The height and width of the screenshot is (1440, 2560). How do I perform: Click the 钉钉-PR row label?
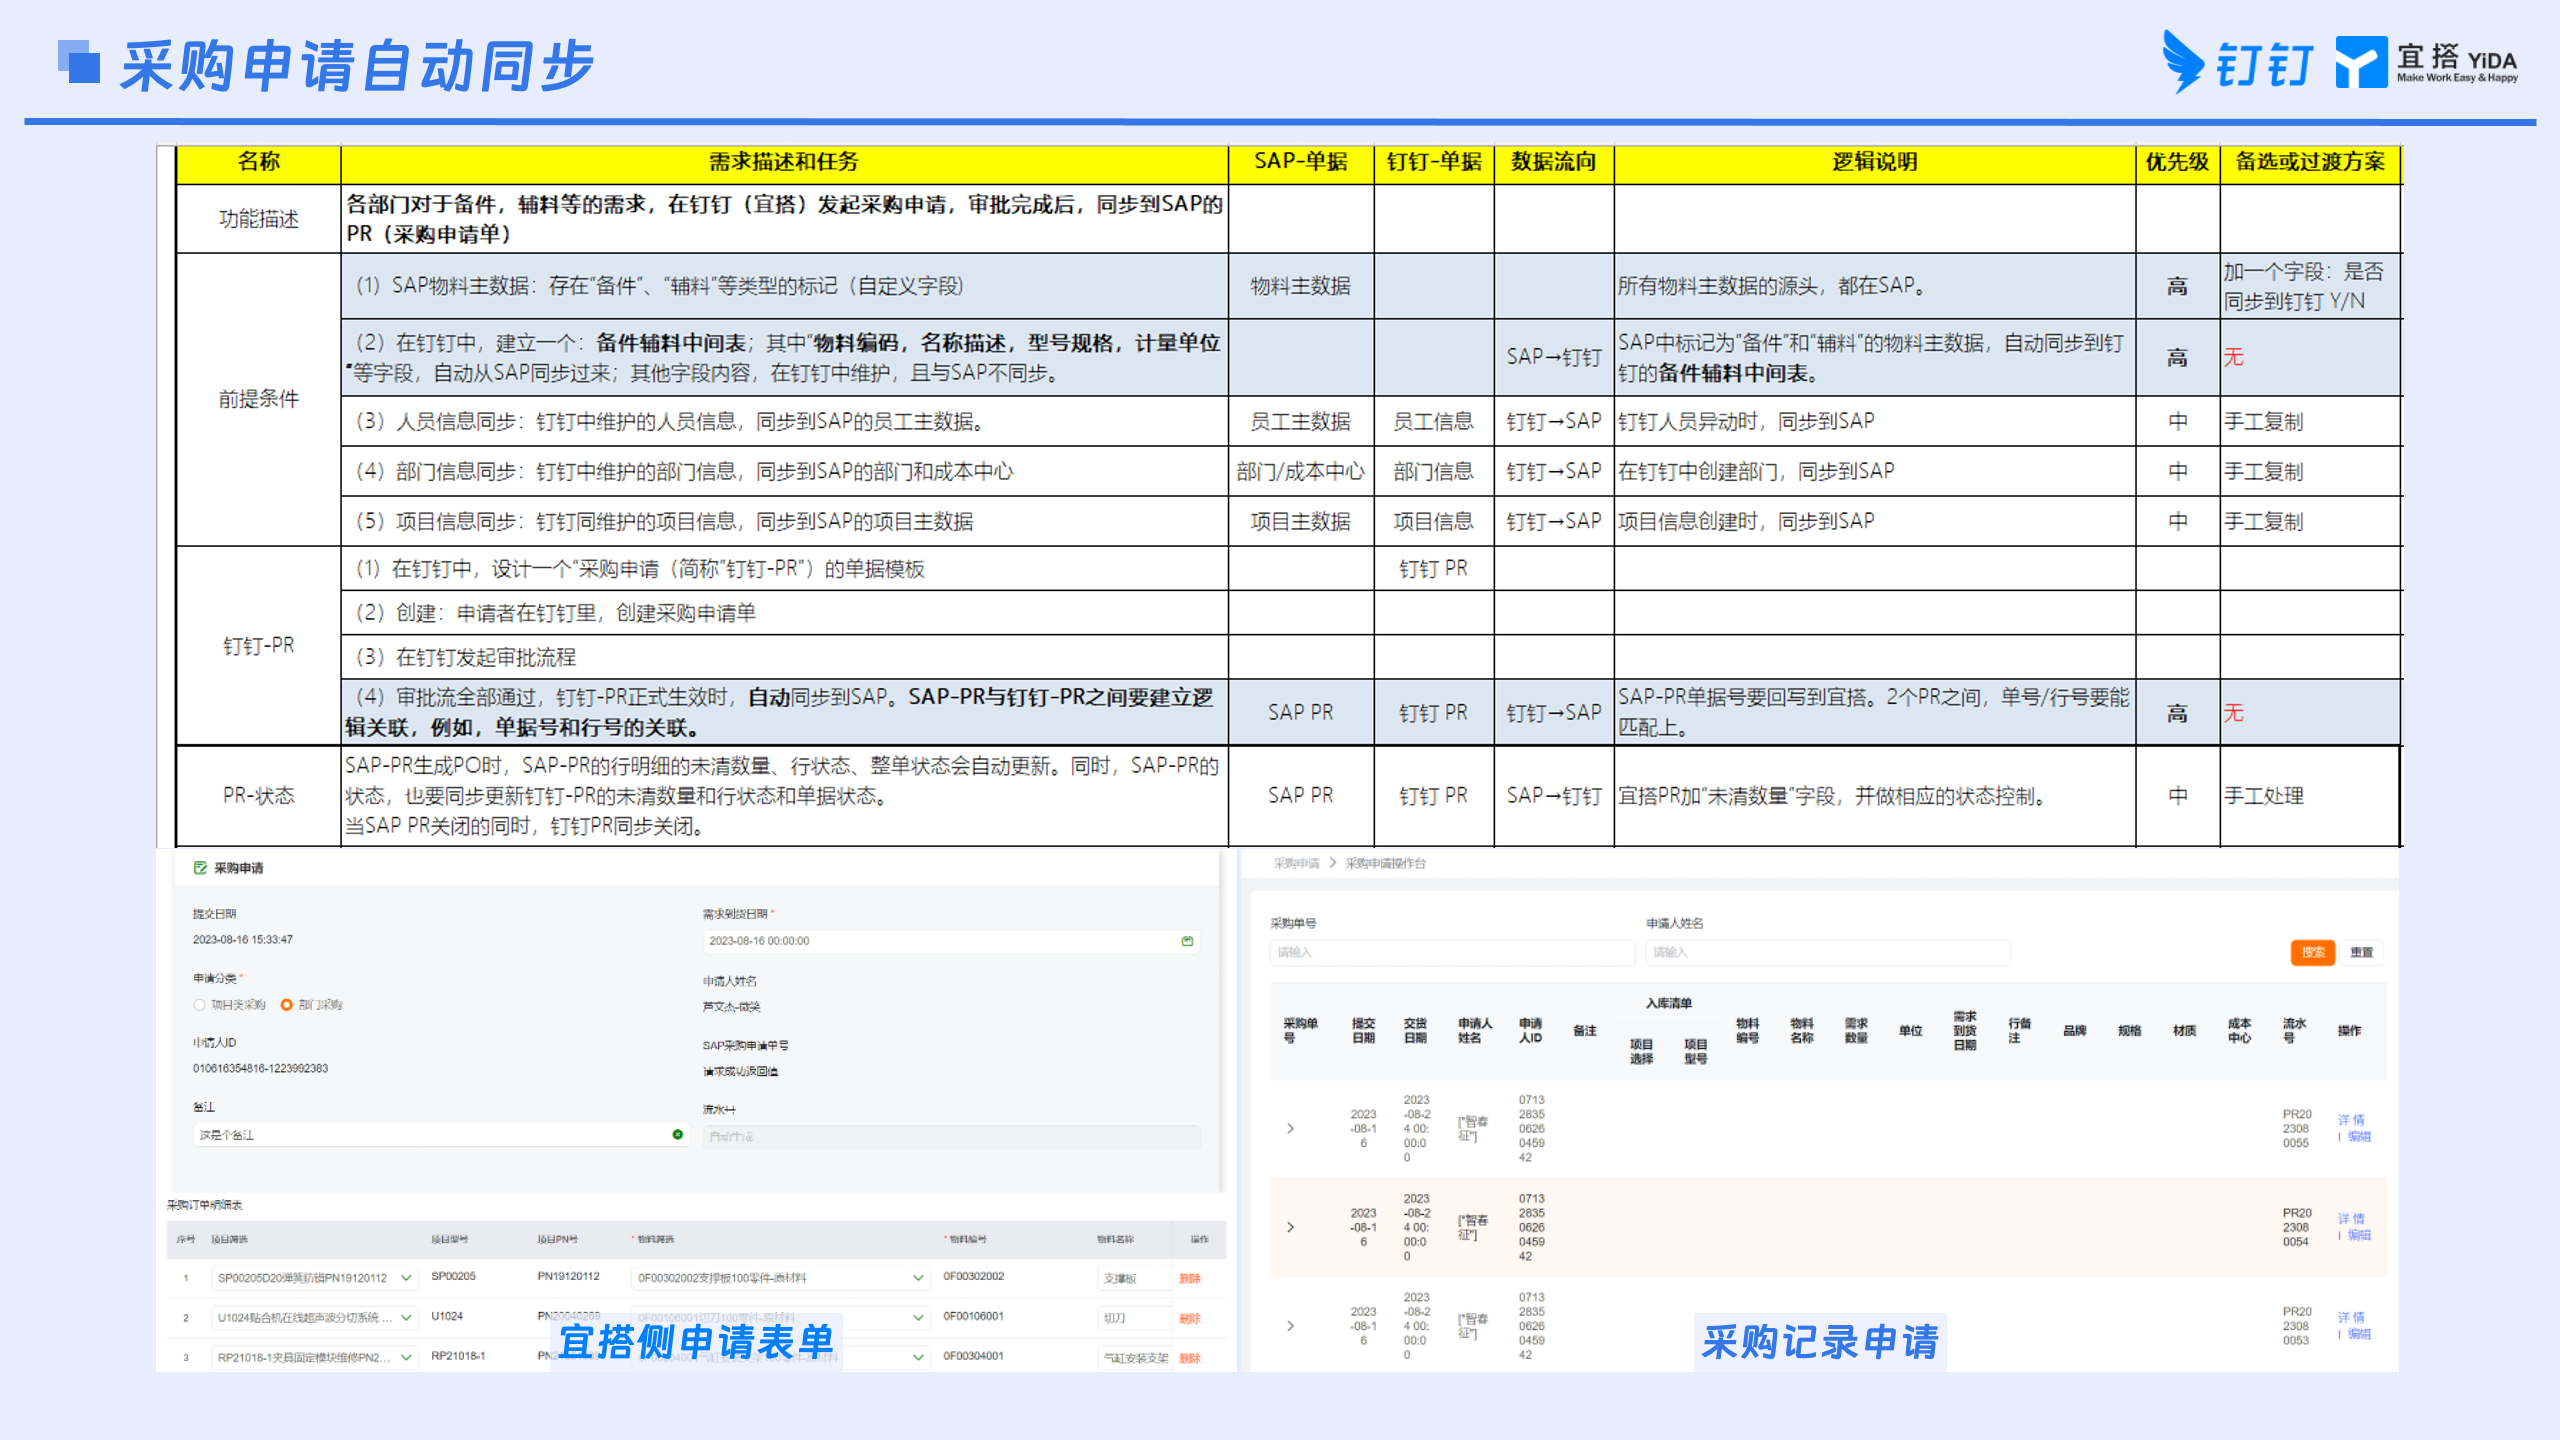coord(258,646)
